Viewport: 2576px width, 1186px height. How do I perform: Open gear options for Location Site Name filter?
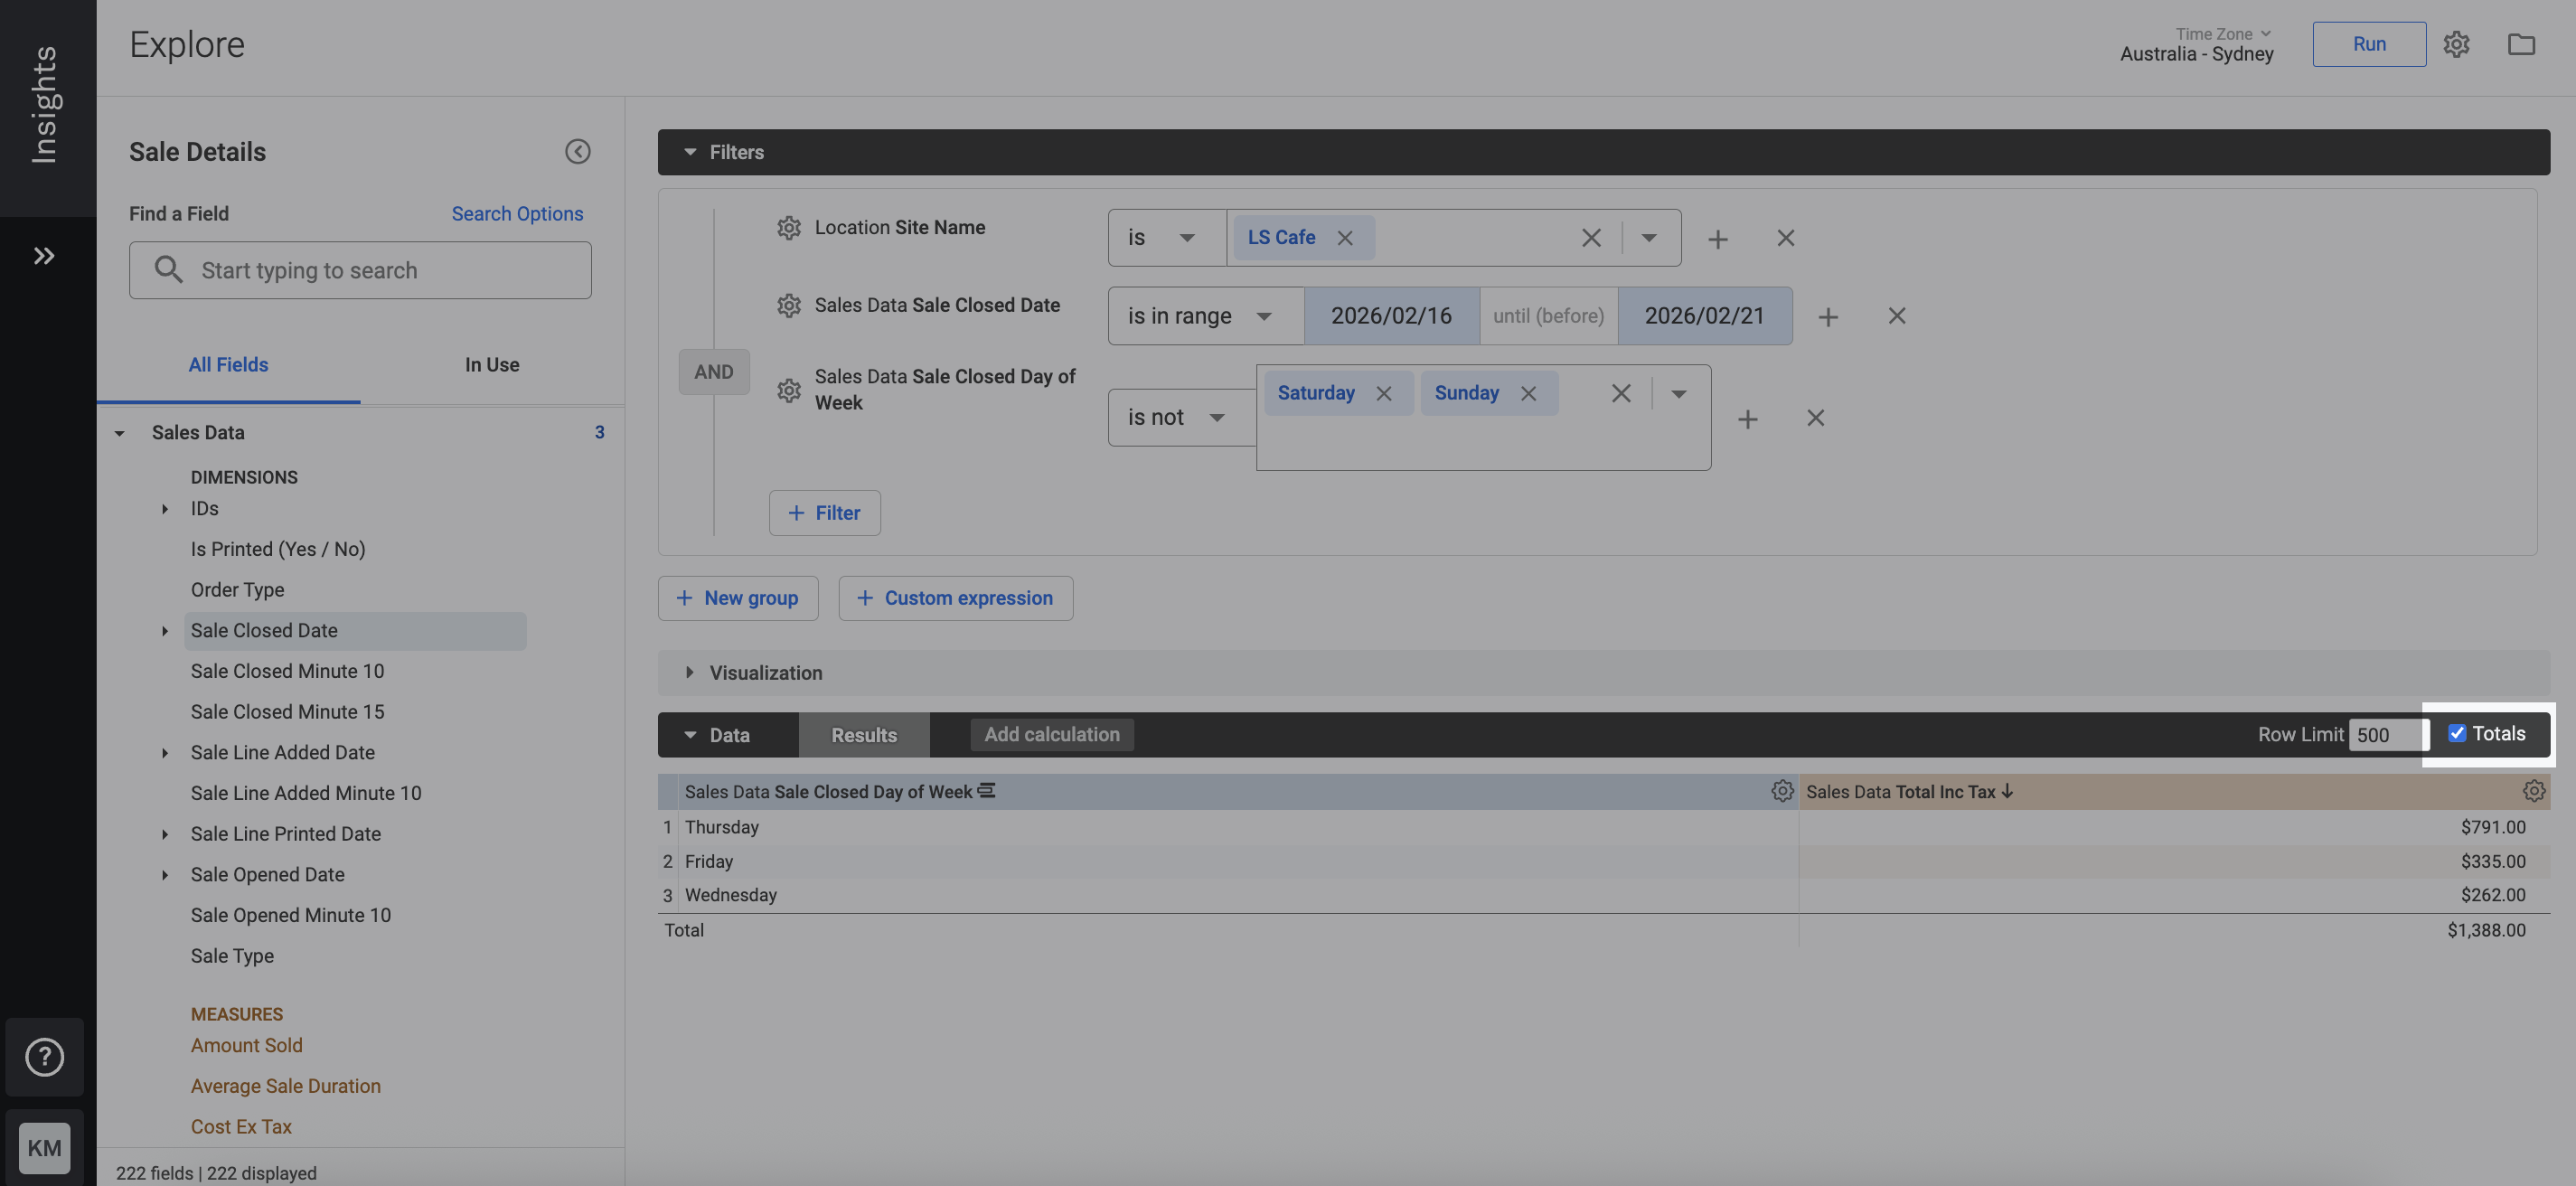click(789, 228)
